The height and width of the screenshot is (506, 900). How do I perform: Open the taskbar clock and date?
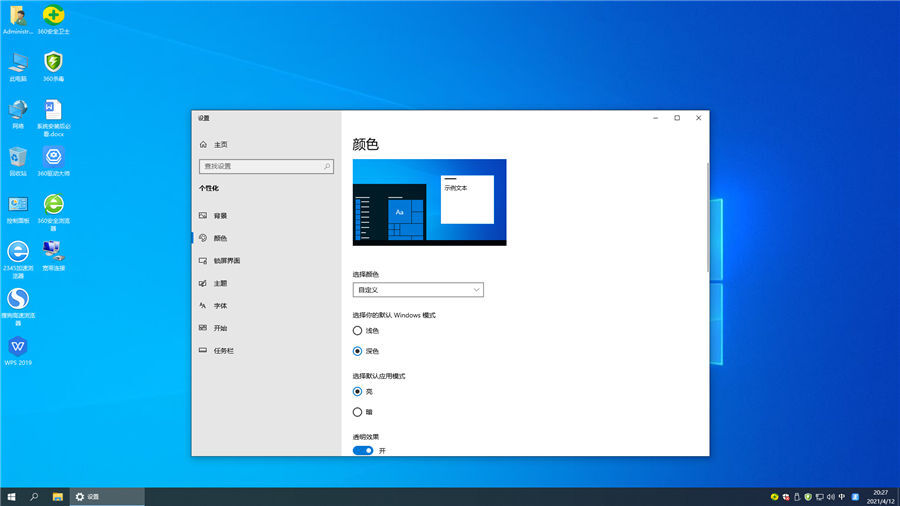pyautogui.click(x=880, y=497)
